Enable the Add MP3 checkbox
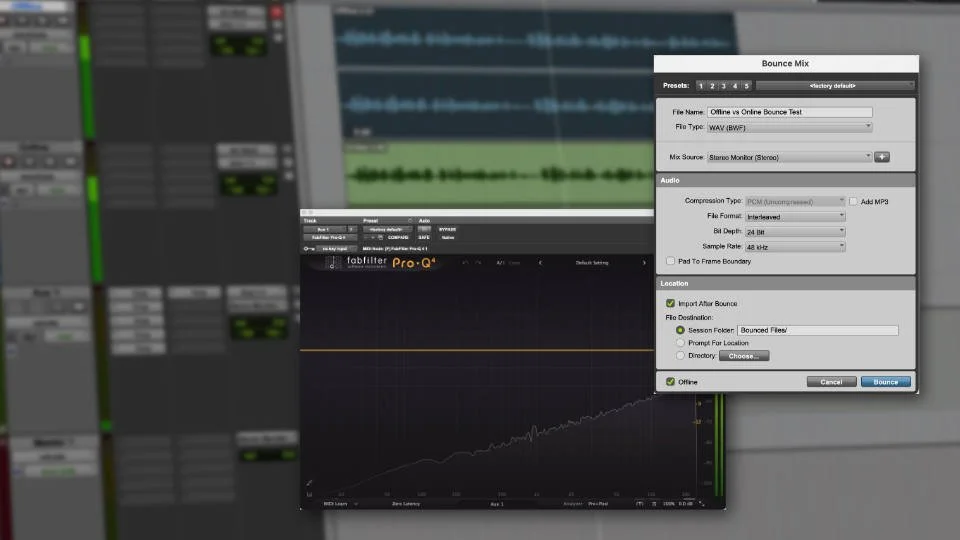960x540 pixels. 853,201
